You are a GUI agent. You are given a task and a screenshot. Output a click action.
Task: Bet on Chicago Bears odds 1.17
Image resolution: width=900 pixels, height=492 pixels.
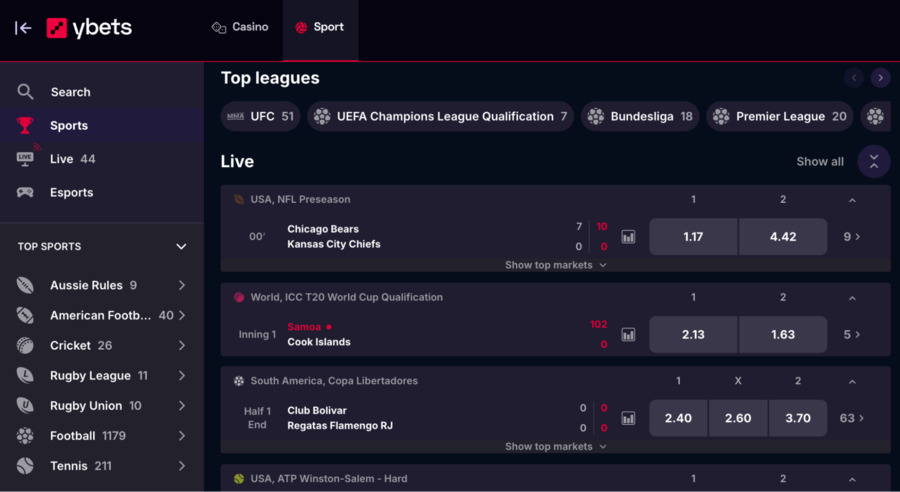pyautogui.click(x=693, y=237)
